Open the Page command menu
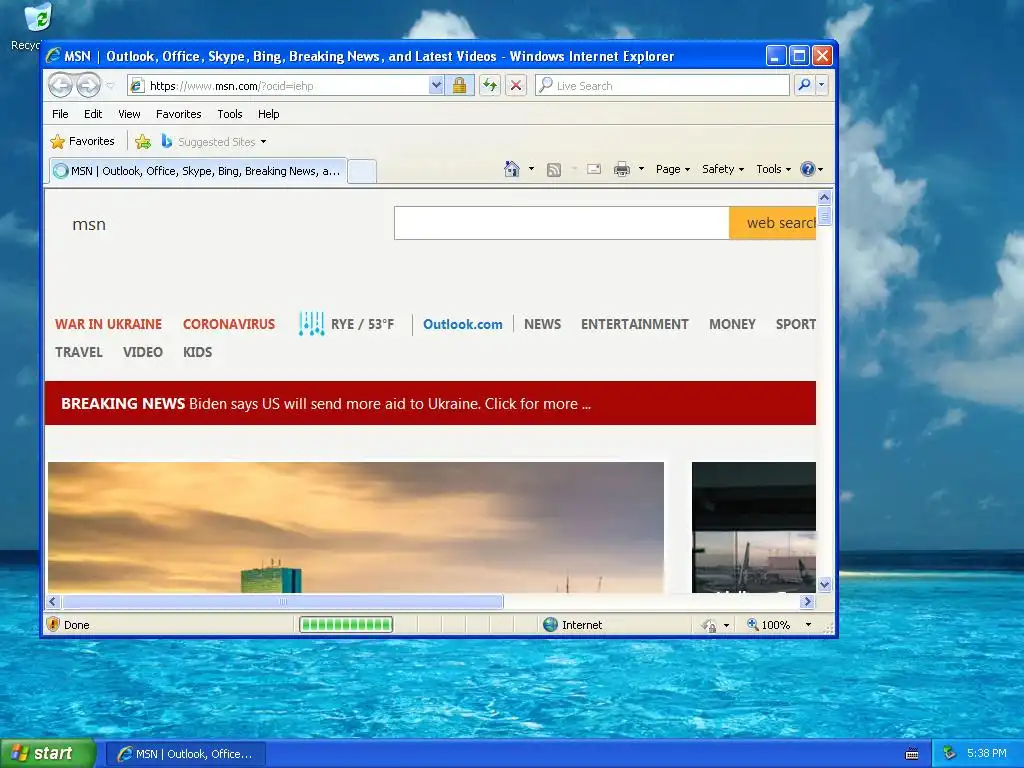This screenshot has height=768, width=1024. pyautogui.click(x=673, y=169)
